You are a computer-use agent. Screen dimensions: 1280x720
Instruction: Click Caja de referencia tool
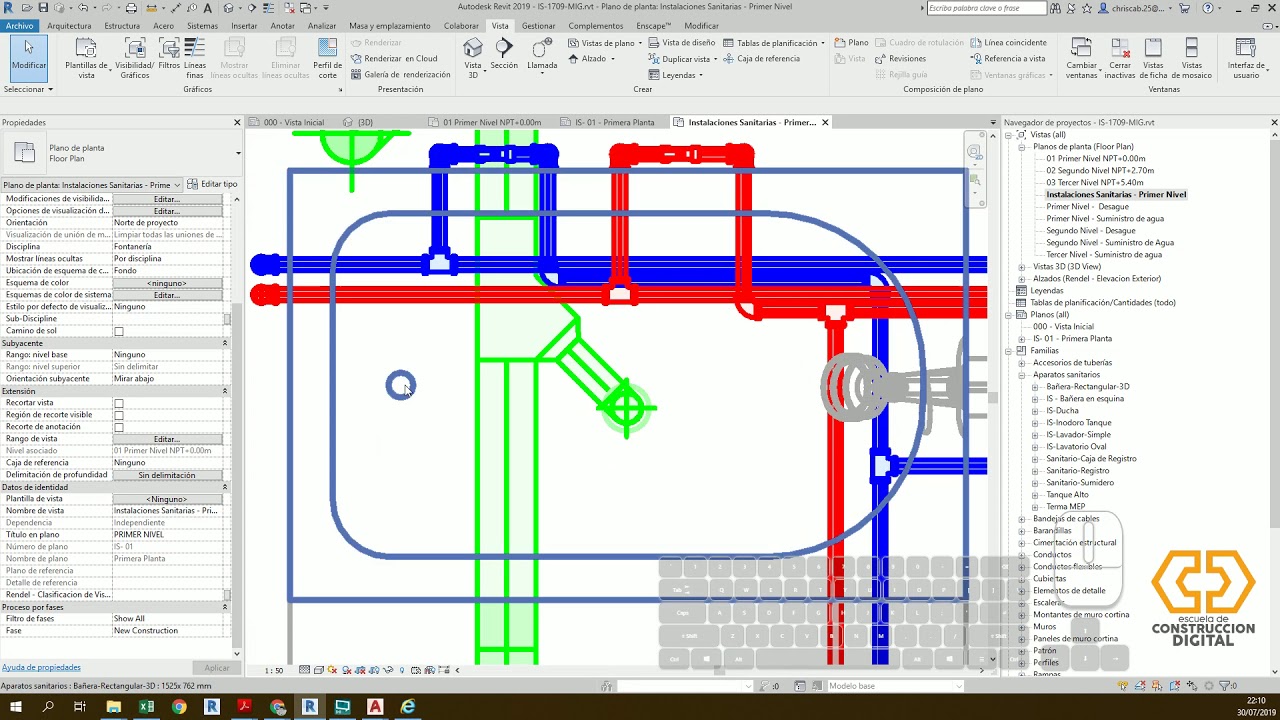coord(760,59)
